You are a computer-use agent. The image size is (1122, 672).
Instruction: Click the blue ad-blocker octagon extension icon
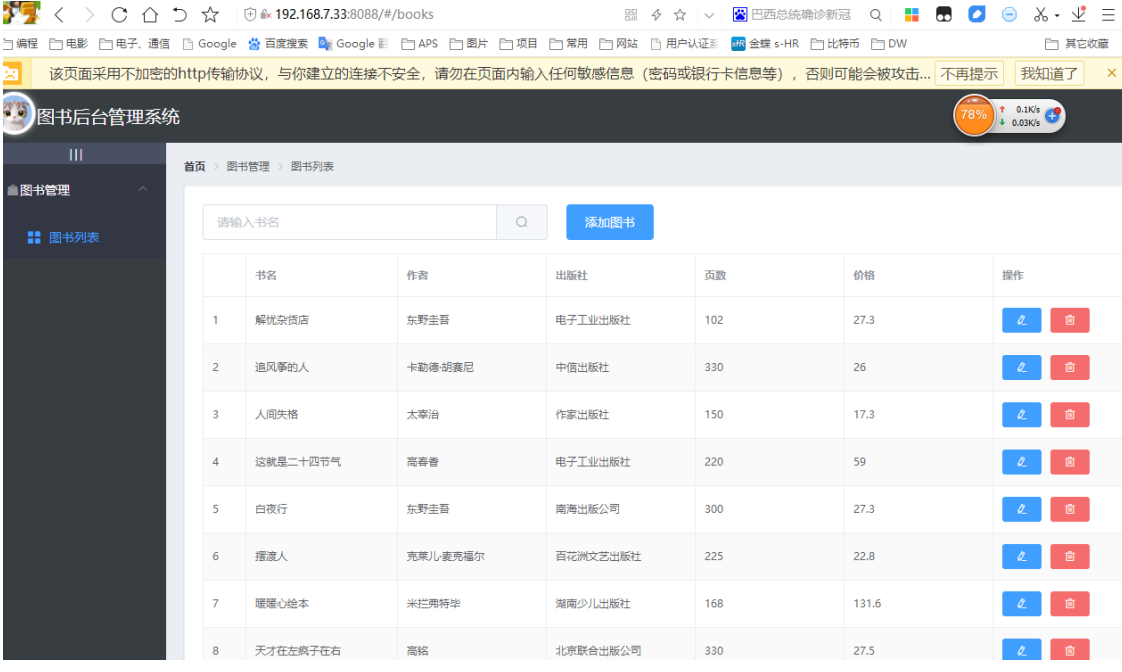pyautogui.click(x=1008, y=16)
